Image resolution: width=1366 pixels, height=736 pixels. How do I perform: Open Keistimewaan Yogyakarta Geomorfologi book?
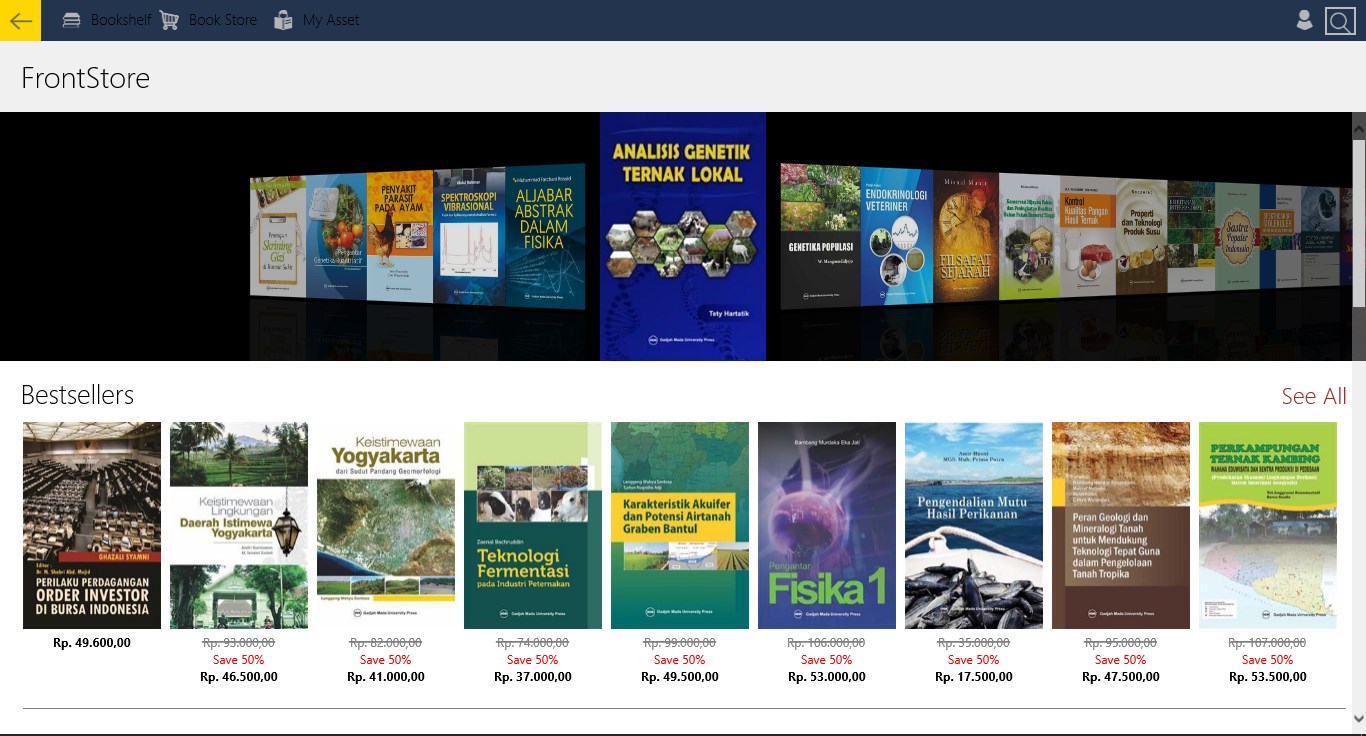coord(386,525)
